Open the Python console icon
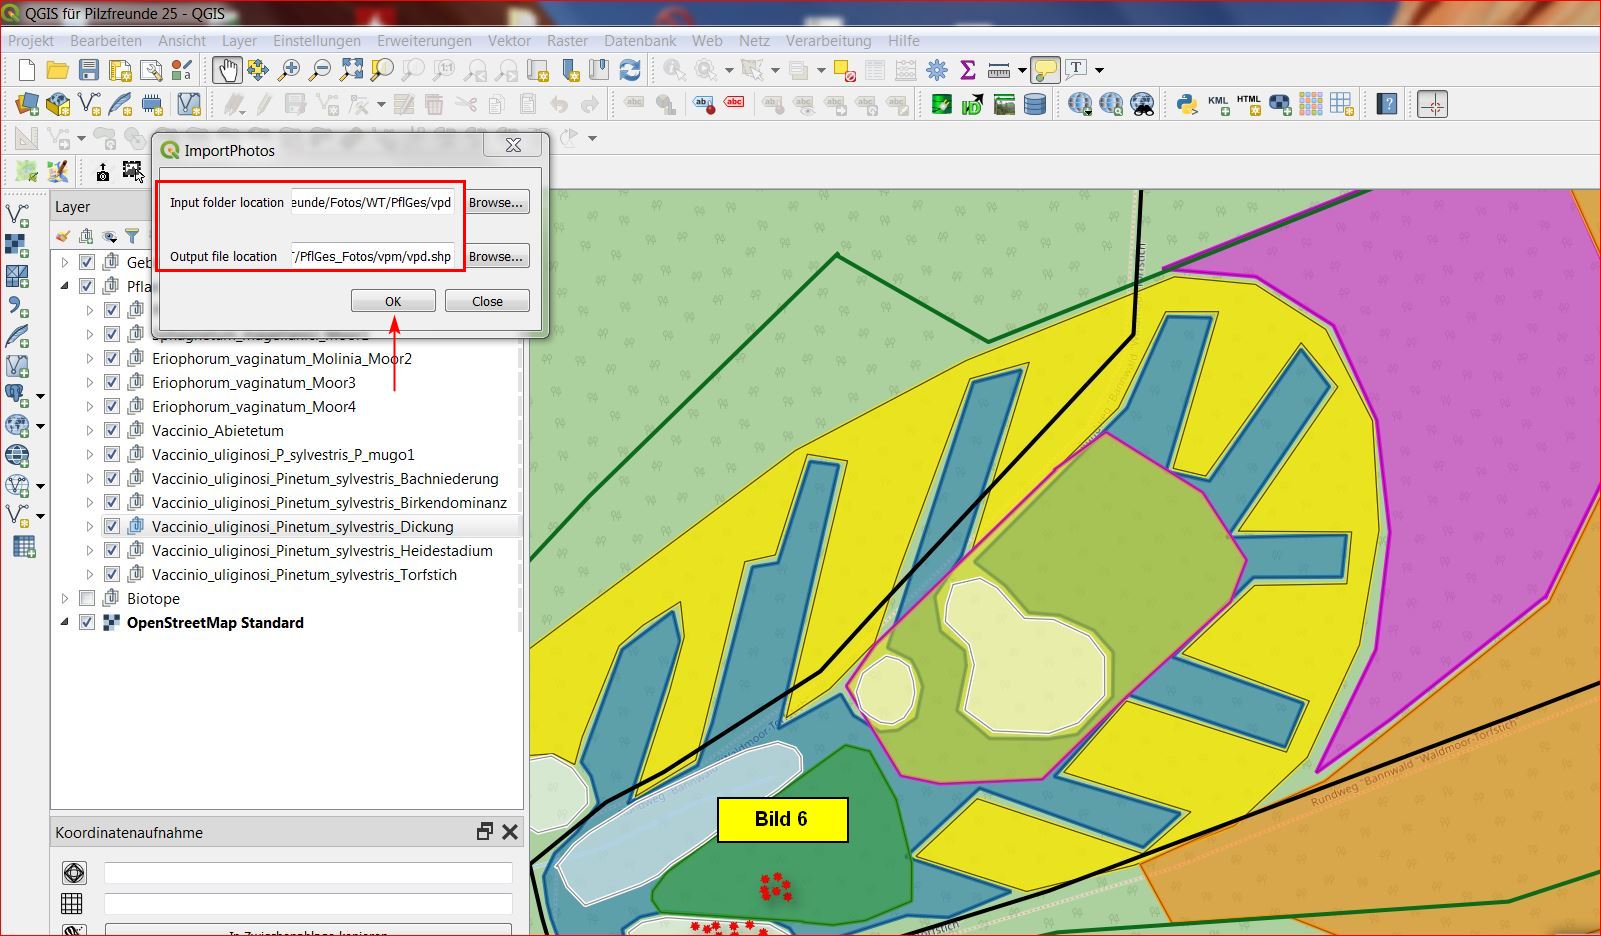This screenshot has width=1601, height=936. [1187, 104]
